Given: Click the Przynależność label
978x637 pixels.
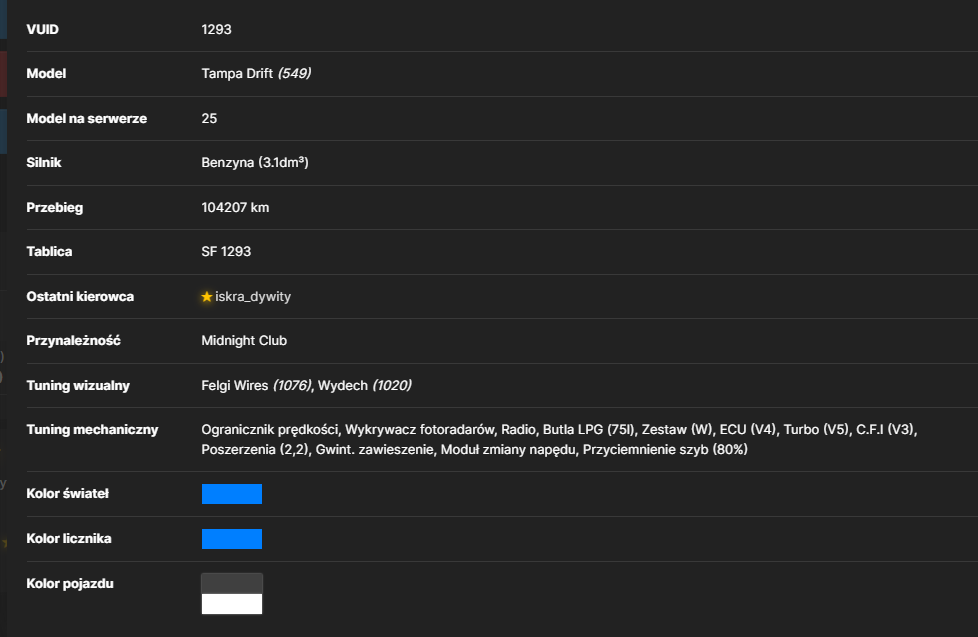Looking at the screenshot, I should (73, 341).
